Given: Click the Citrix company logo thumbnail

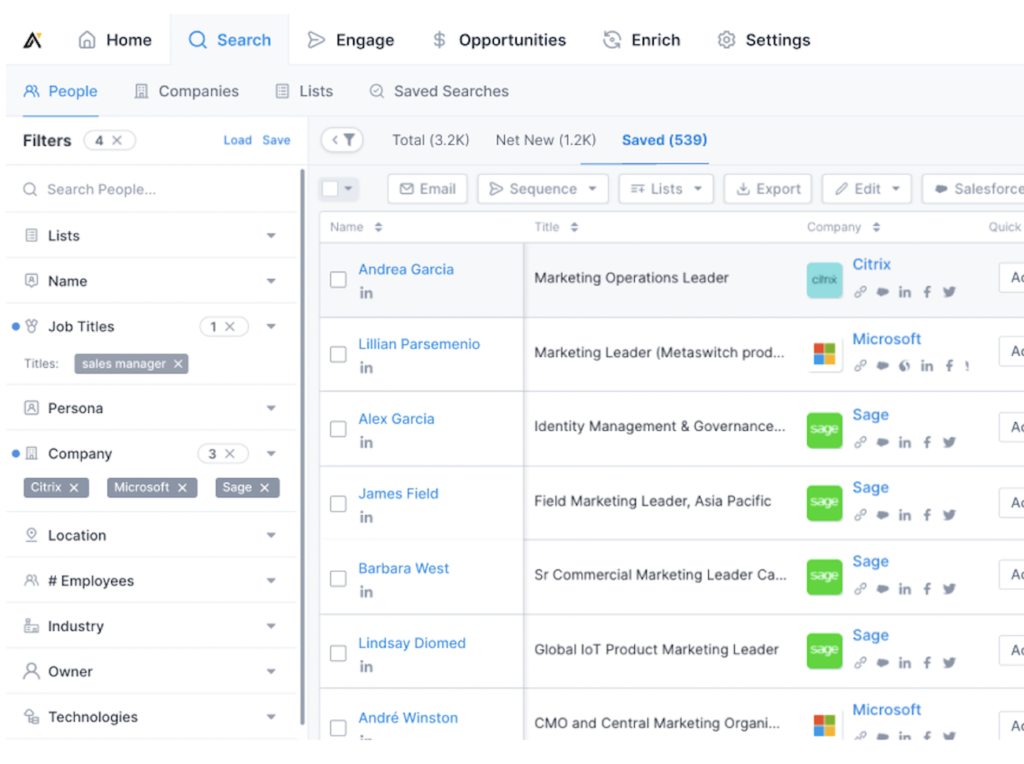Looking at the screenshot, I should tap(824, 280).
